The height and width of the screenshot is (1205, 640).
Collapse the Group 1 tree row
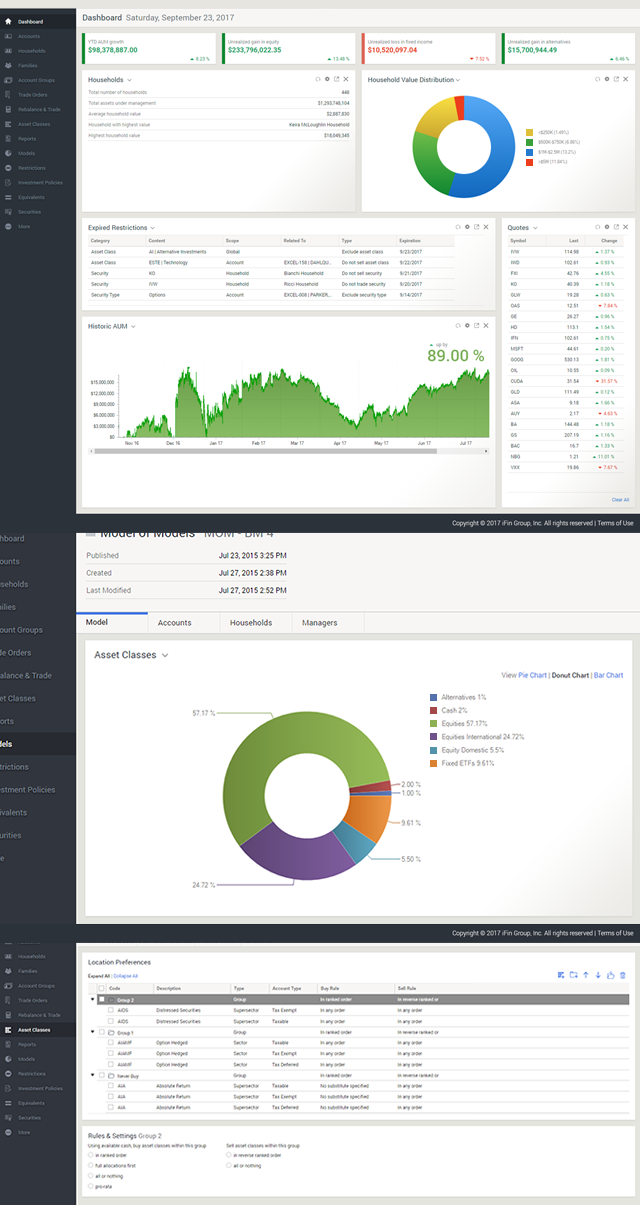(92, 1031)
